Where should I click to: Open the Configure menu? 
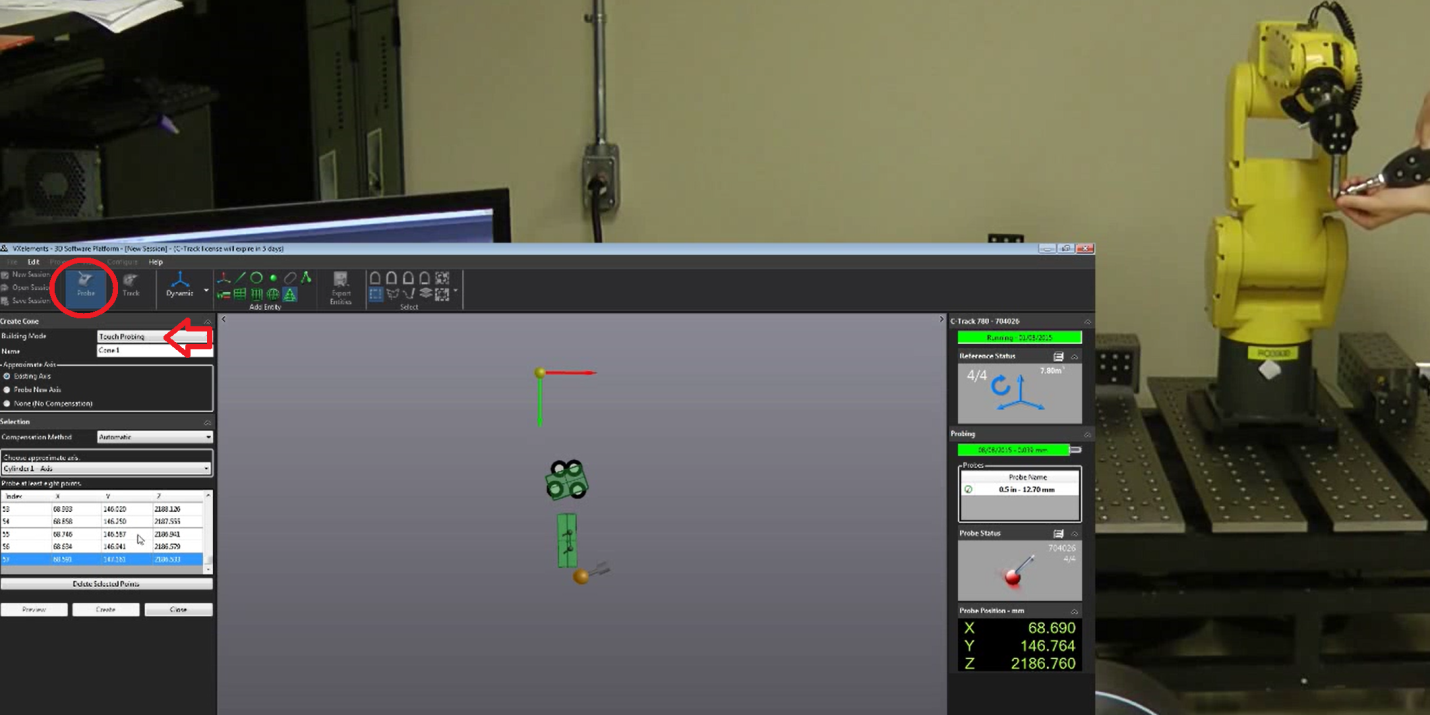[x=122, y=261]
